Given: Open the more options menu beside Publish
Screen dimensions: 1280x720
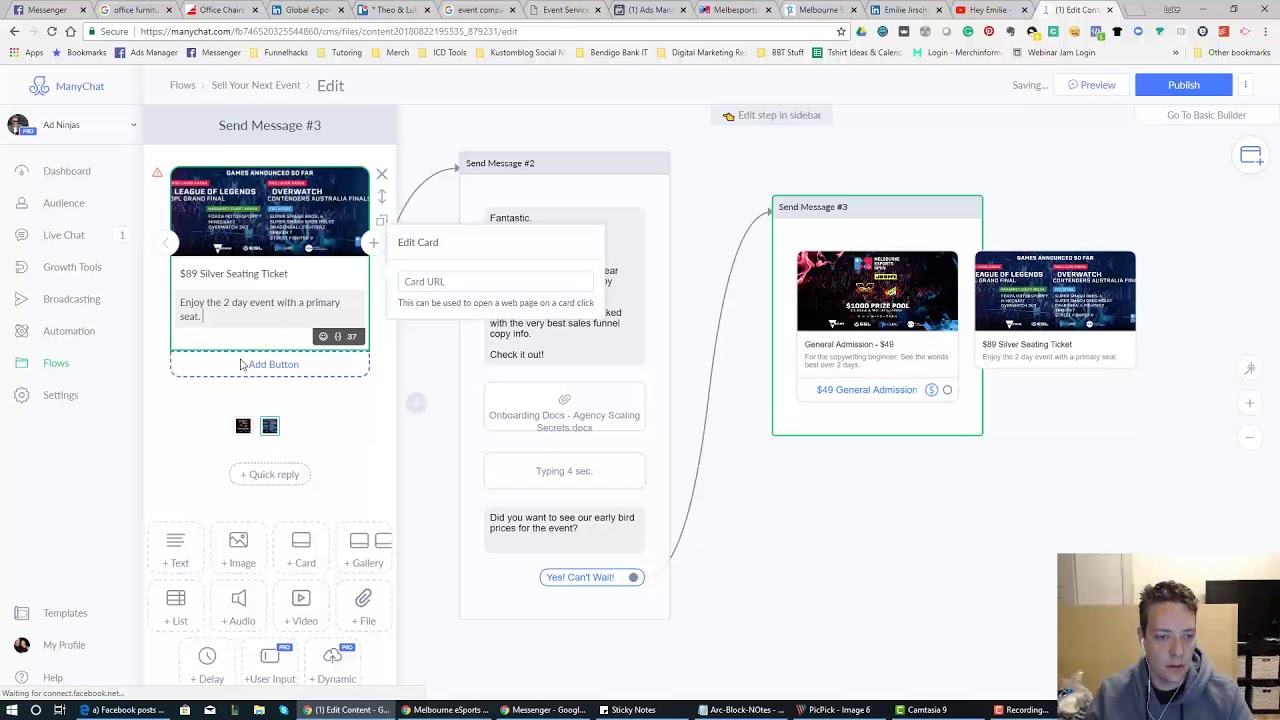Looking at the screenshot, I should [x=1245, y=85].
